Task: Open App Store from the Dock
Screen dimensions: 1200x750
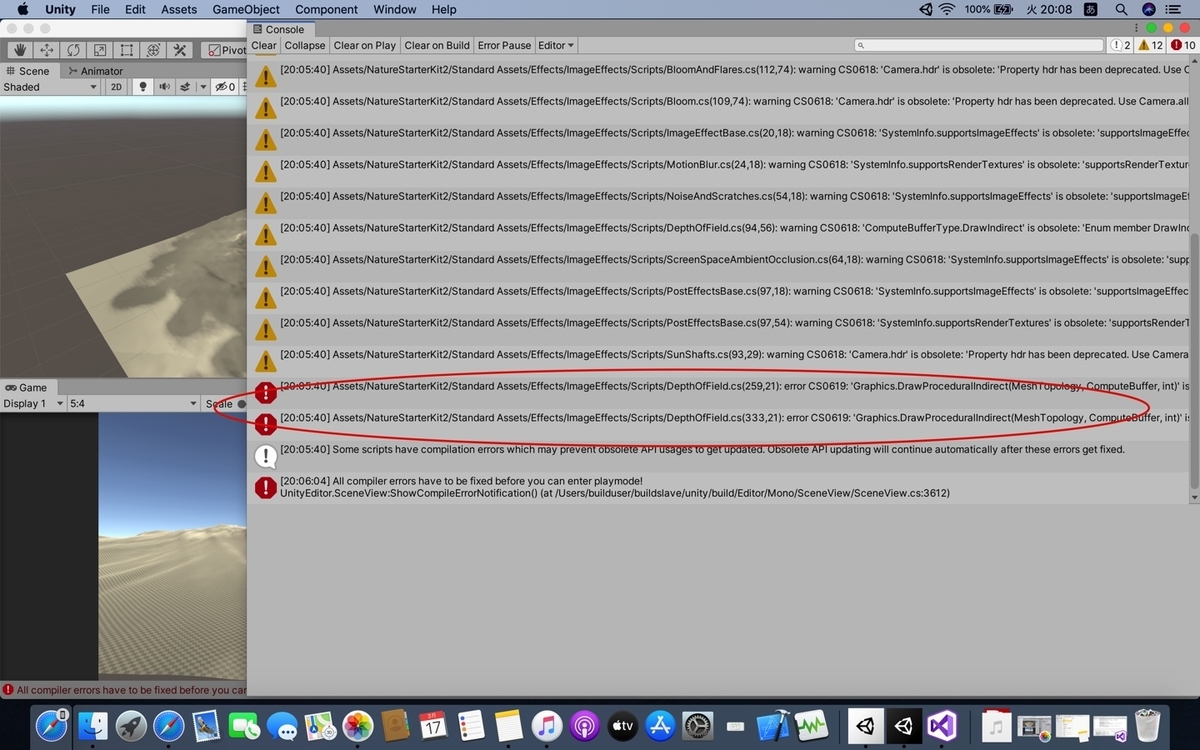Action: tap(660, 725)
